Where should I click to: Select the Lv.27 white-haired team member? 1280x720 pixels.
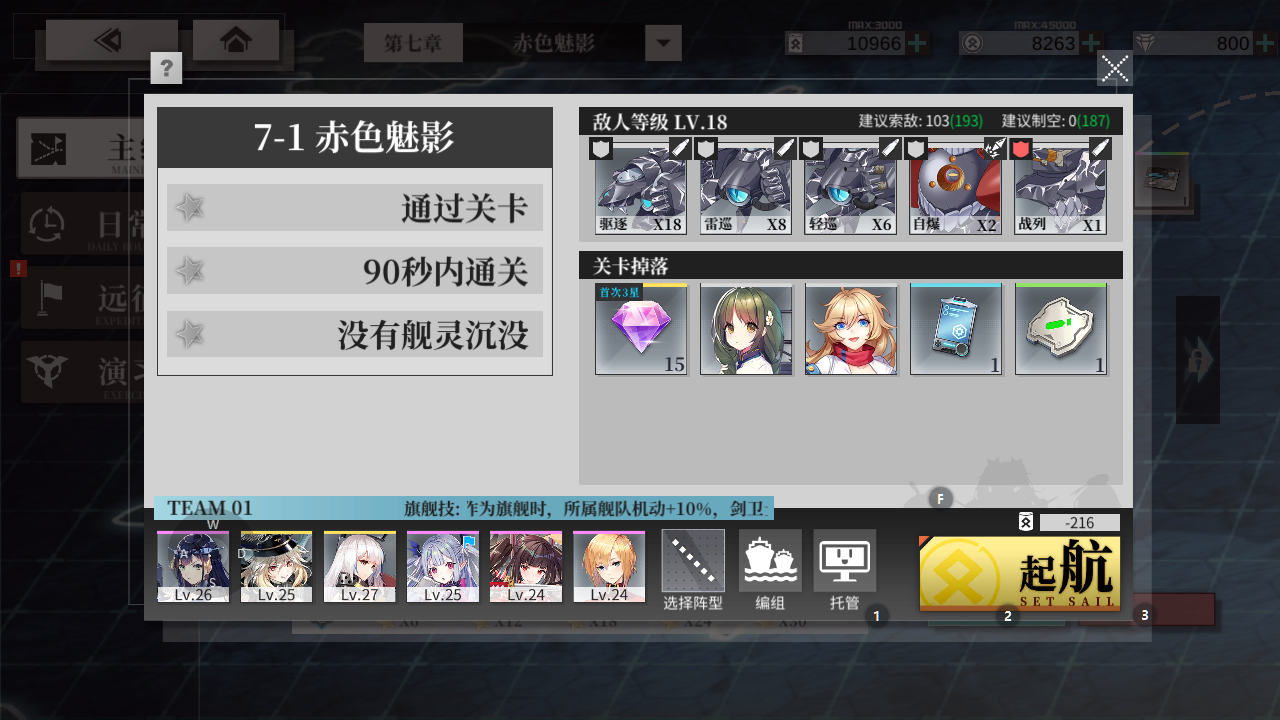(360, 567)
